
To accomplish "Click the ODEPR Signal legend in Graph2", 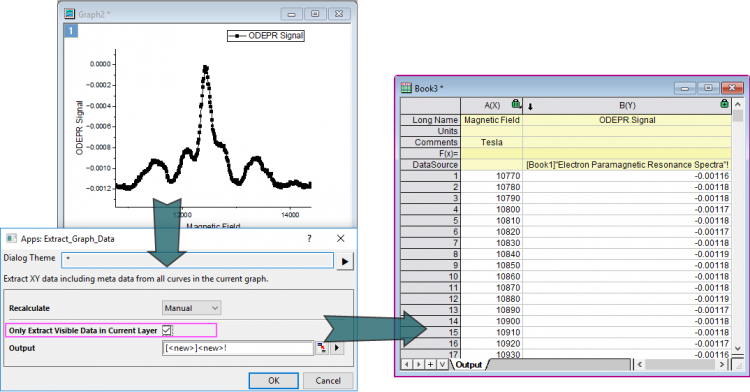I will tap(266, 36).
